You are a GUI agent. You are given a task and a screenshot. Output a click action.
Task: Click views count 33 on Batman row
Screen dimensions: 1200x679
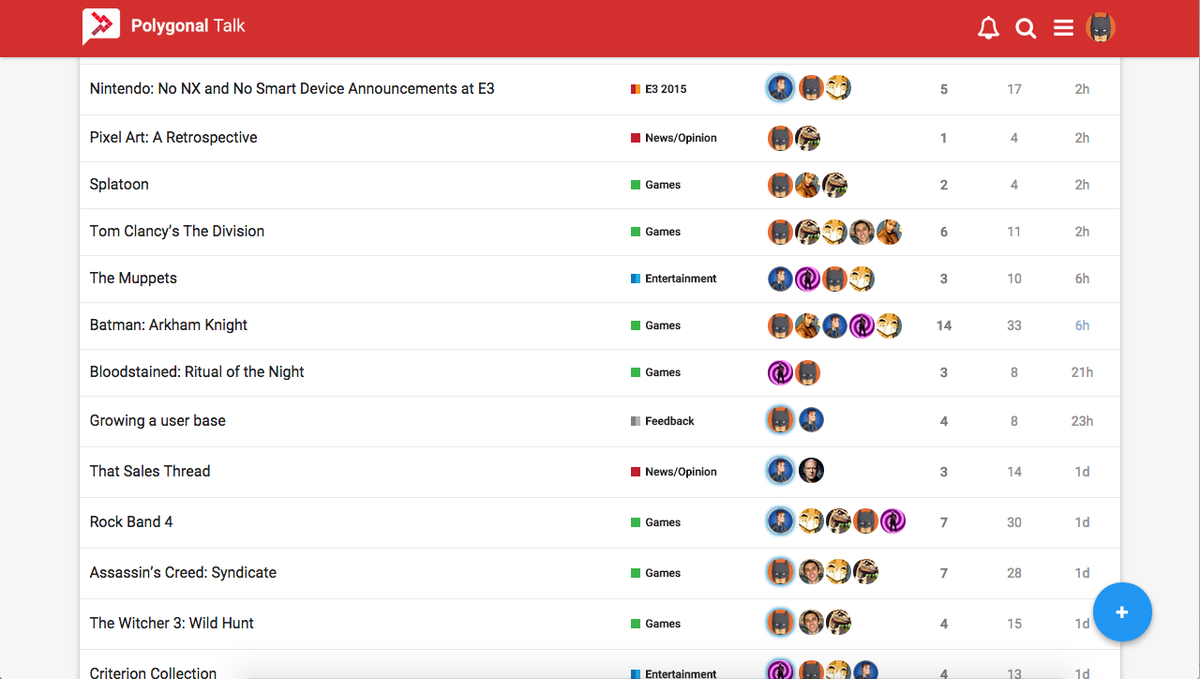(1014, 326)
